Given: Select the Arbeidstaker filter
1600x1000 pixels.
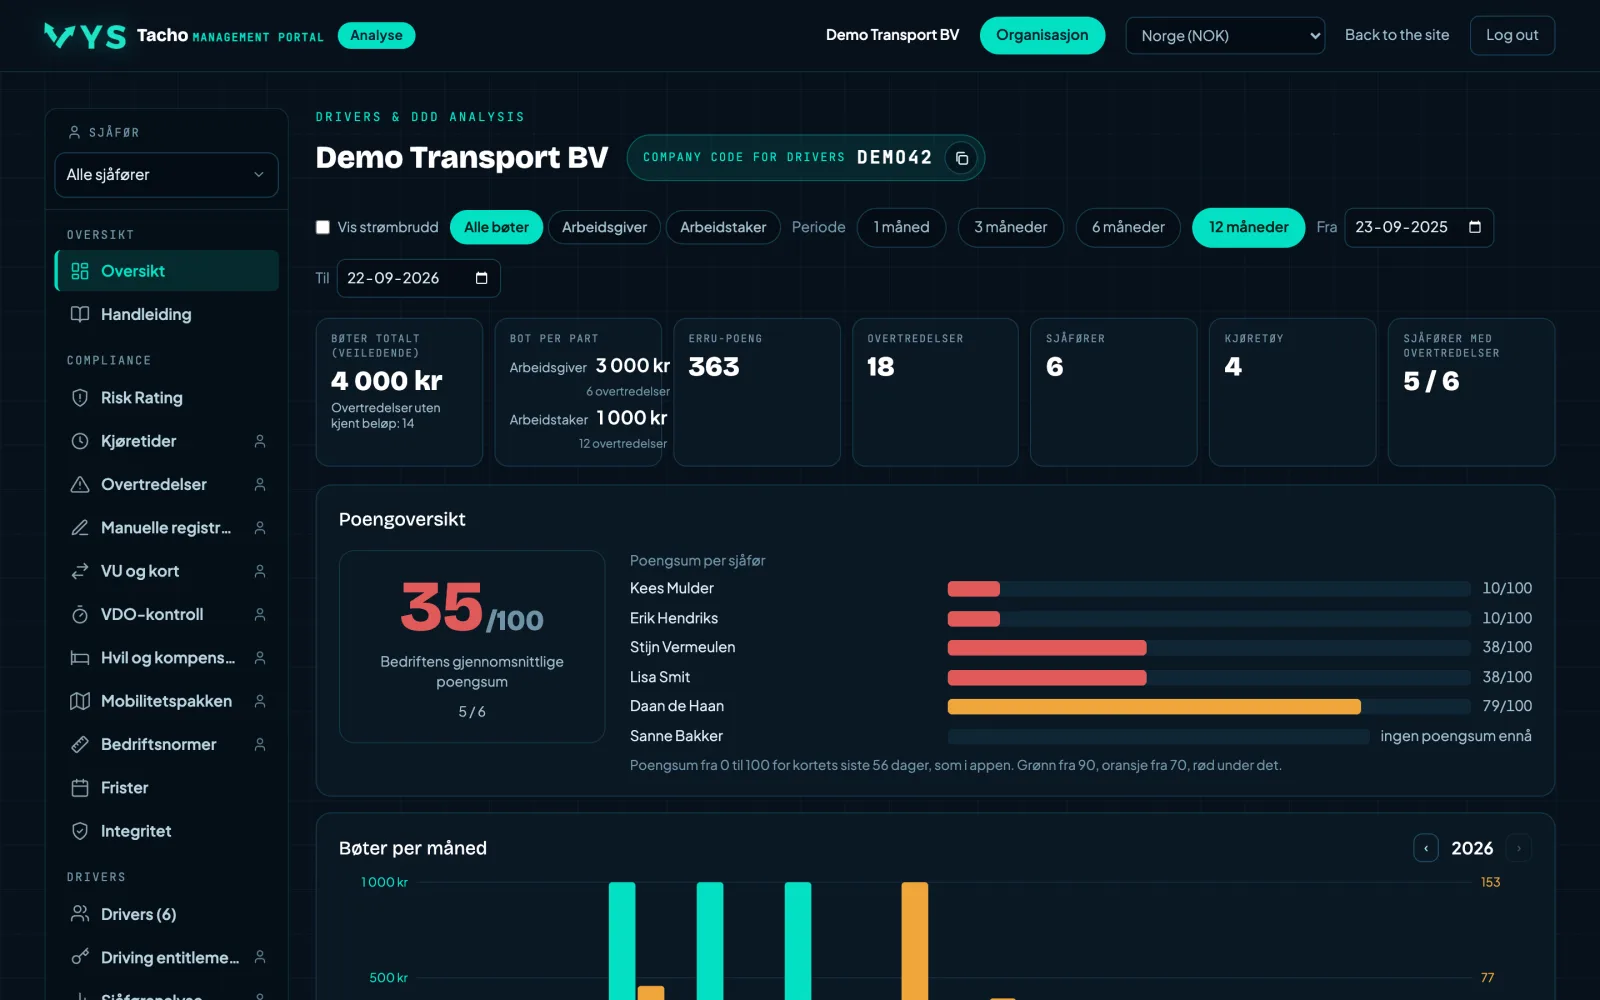Looking at the screenshot, I should click(723, 227).
